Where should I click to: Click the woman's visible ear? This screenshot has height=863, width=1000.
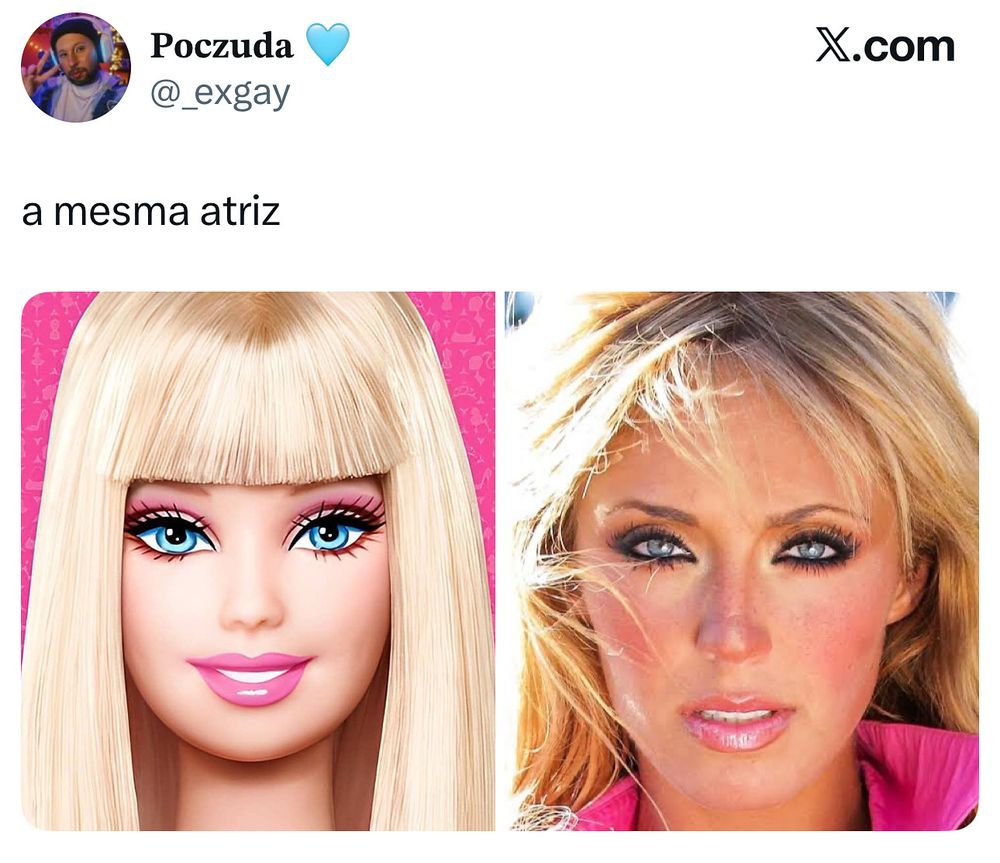[x=907, y=586]
